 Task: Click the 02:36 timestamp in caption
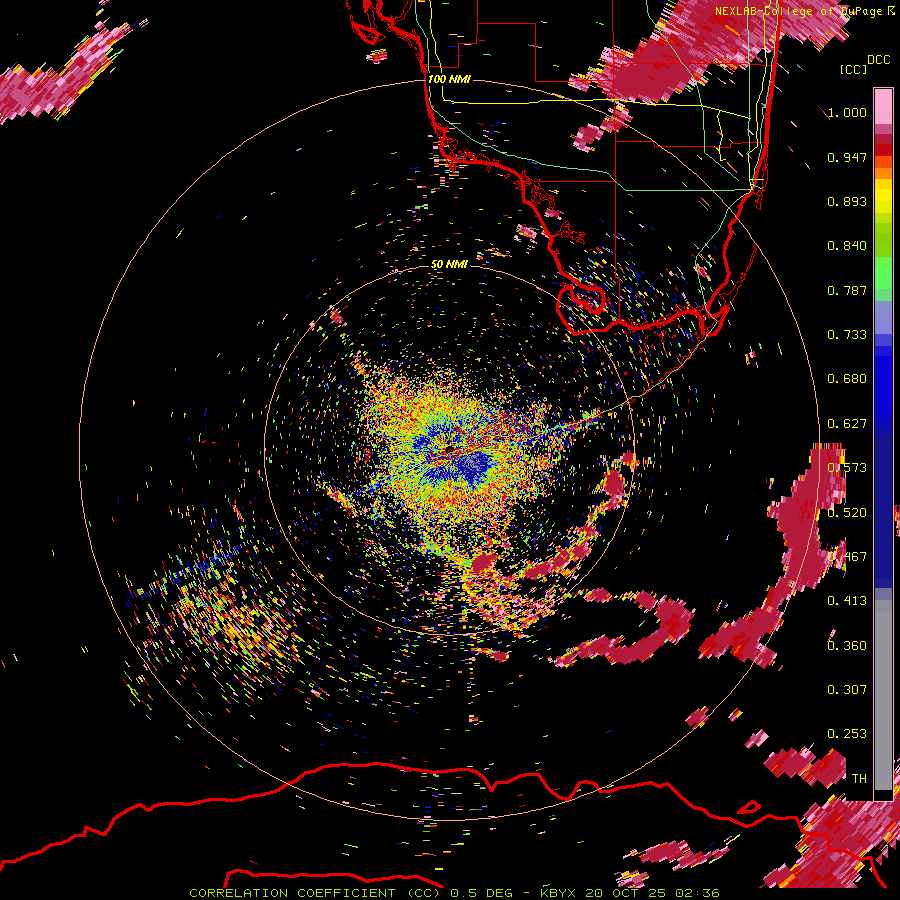697,893
